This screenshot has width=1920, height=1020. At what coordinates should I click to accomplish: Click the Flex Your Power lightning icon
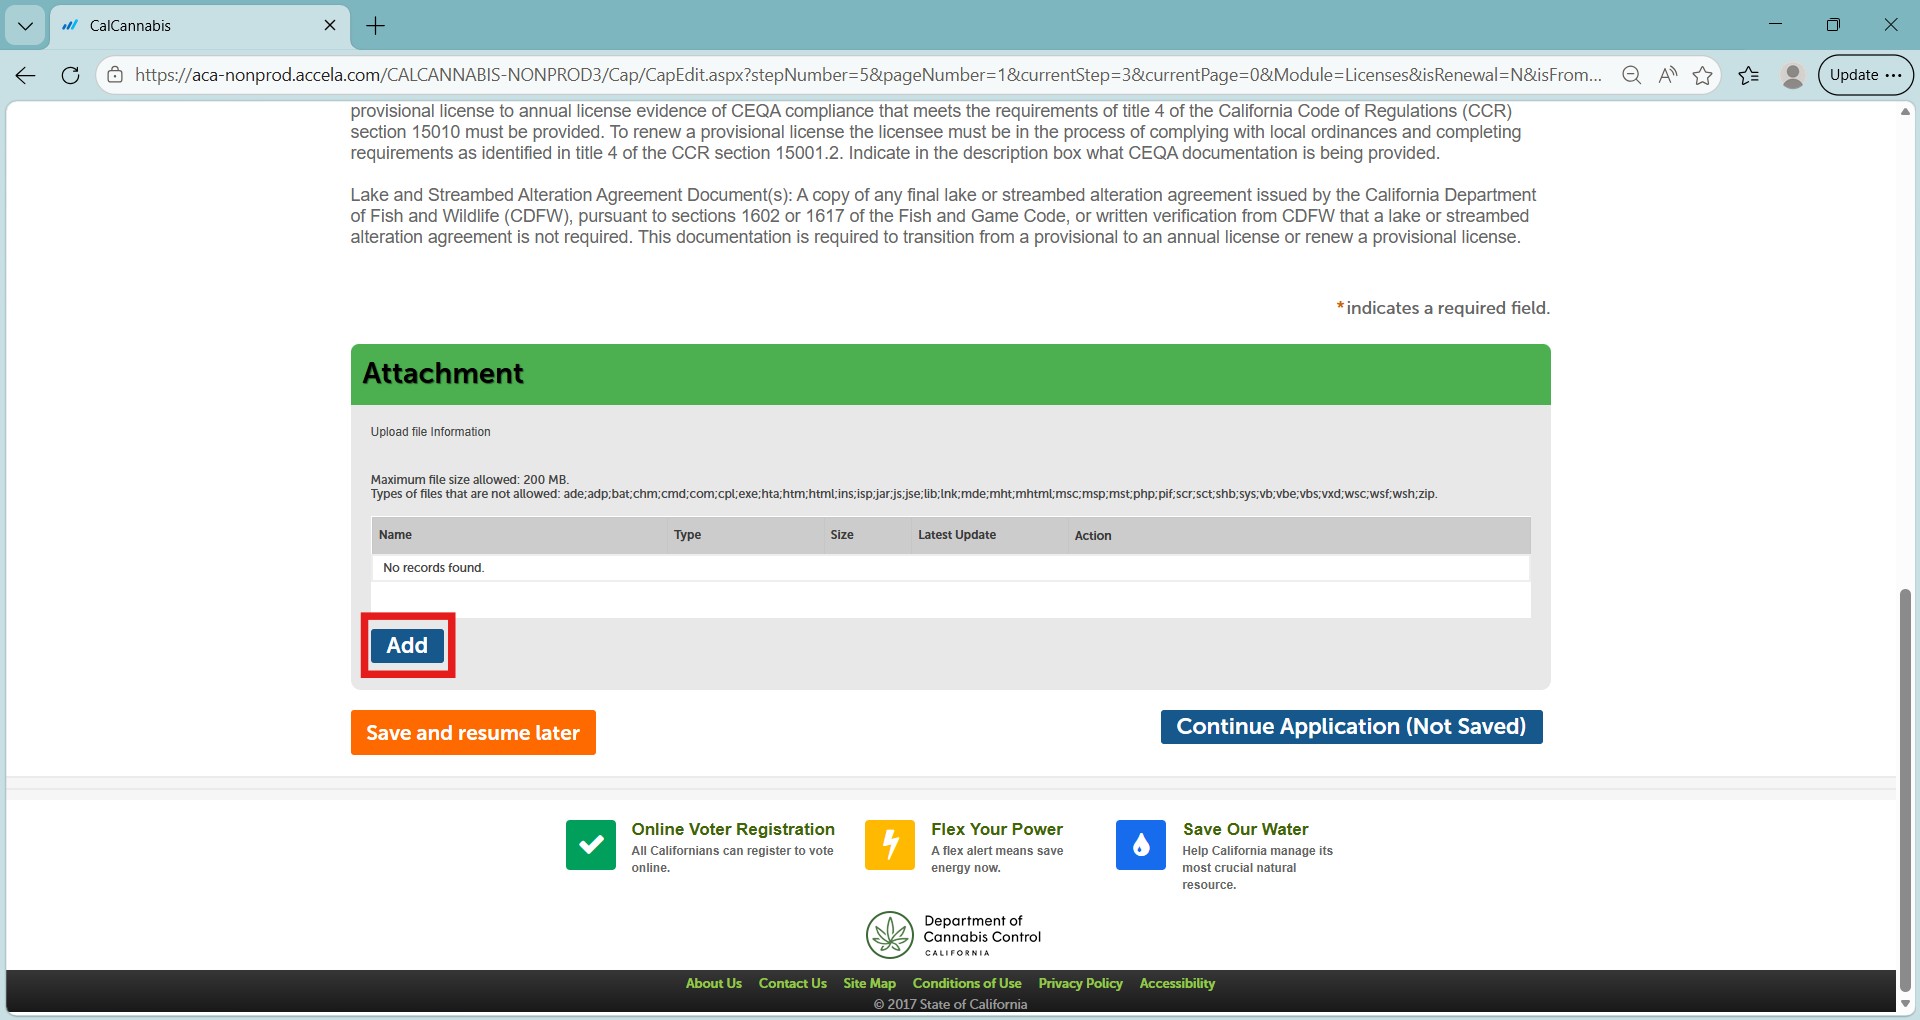click(x=890, y=845)
